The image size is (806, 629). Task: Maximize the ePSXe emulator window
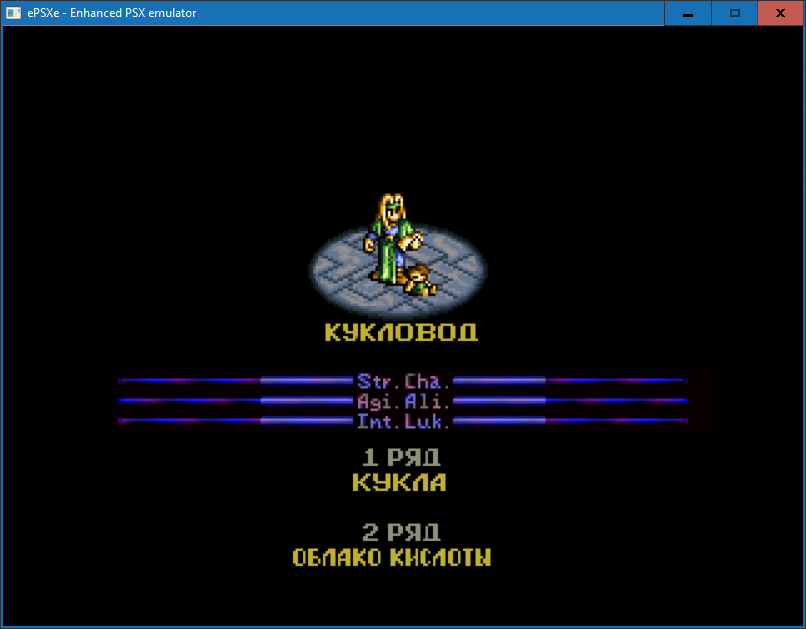tap(735, 13)
